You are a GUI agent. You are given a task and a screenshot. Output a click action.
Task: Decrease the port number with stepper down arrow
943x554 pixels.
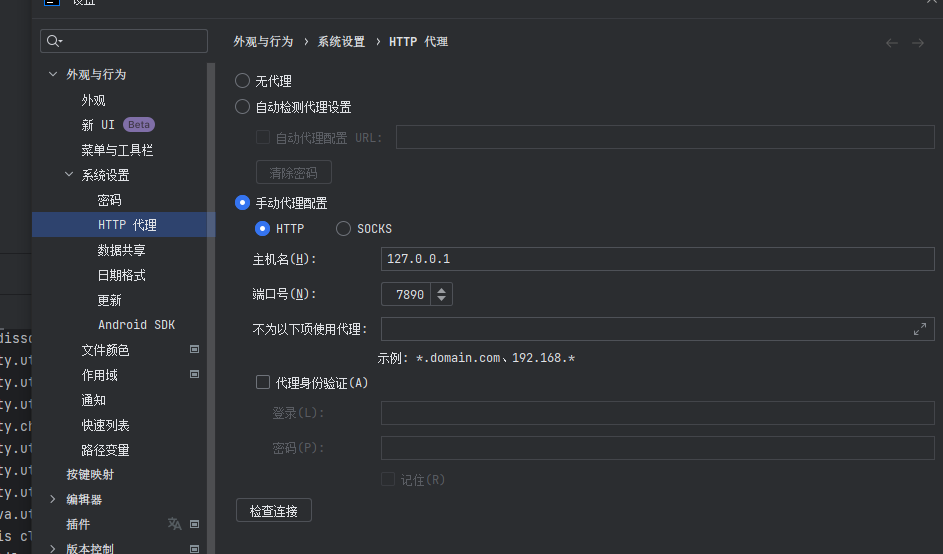pyautogui.click(x=441, y=298)
